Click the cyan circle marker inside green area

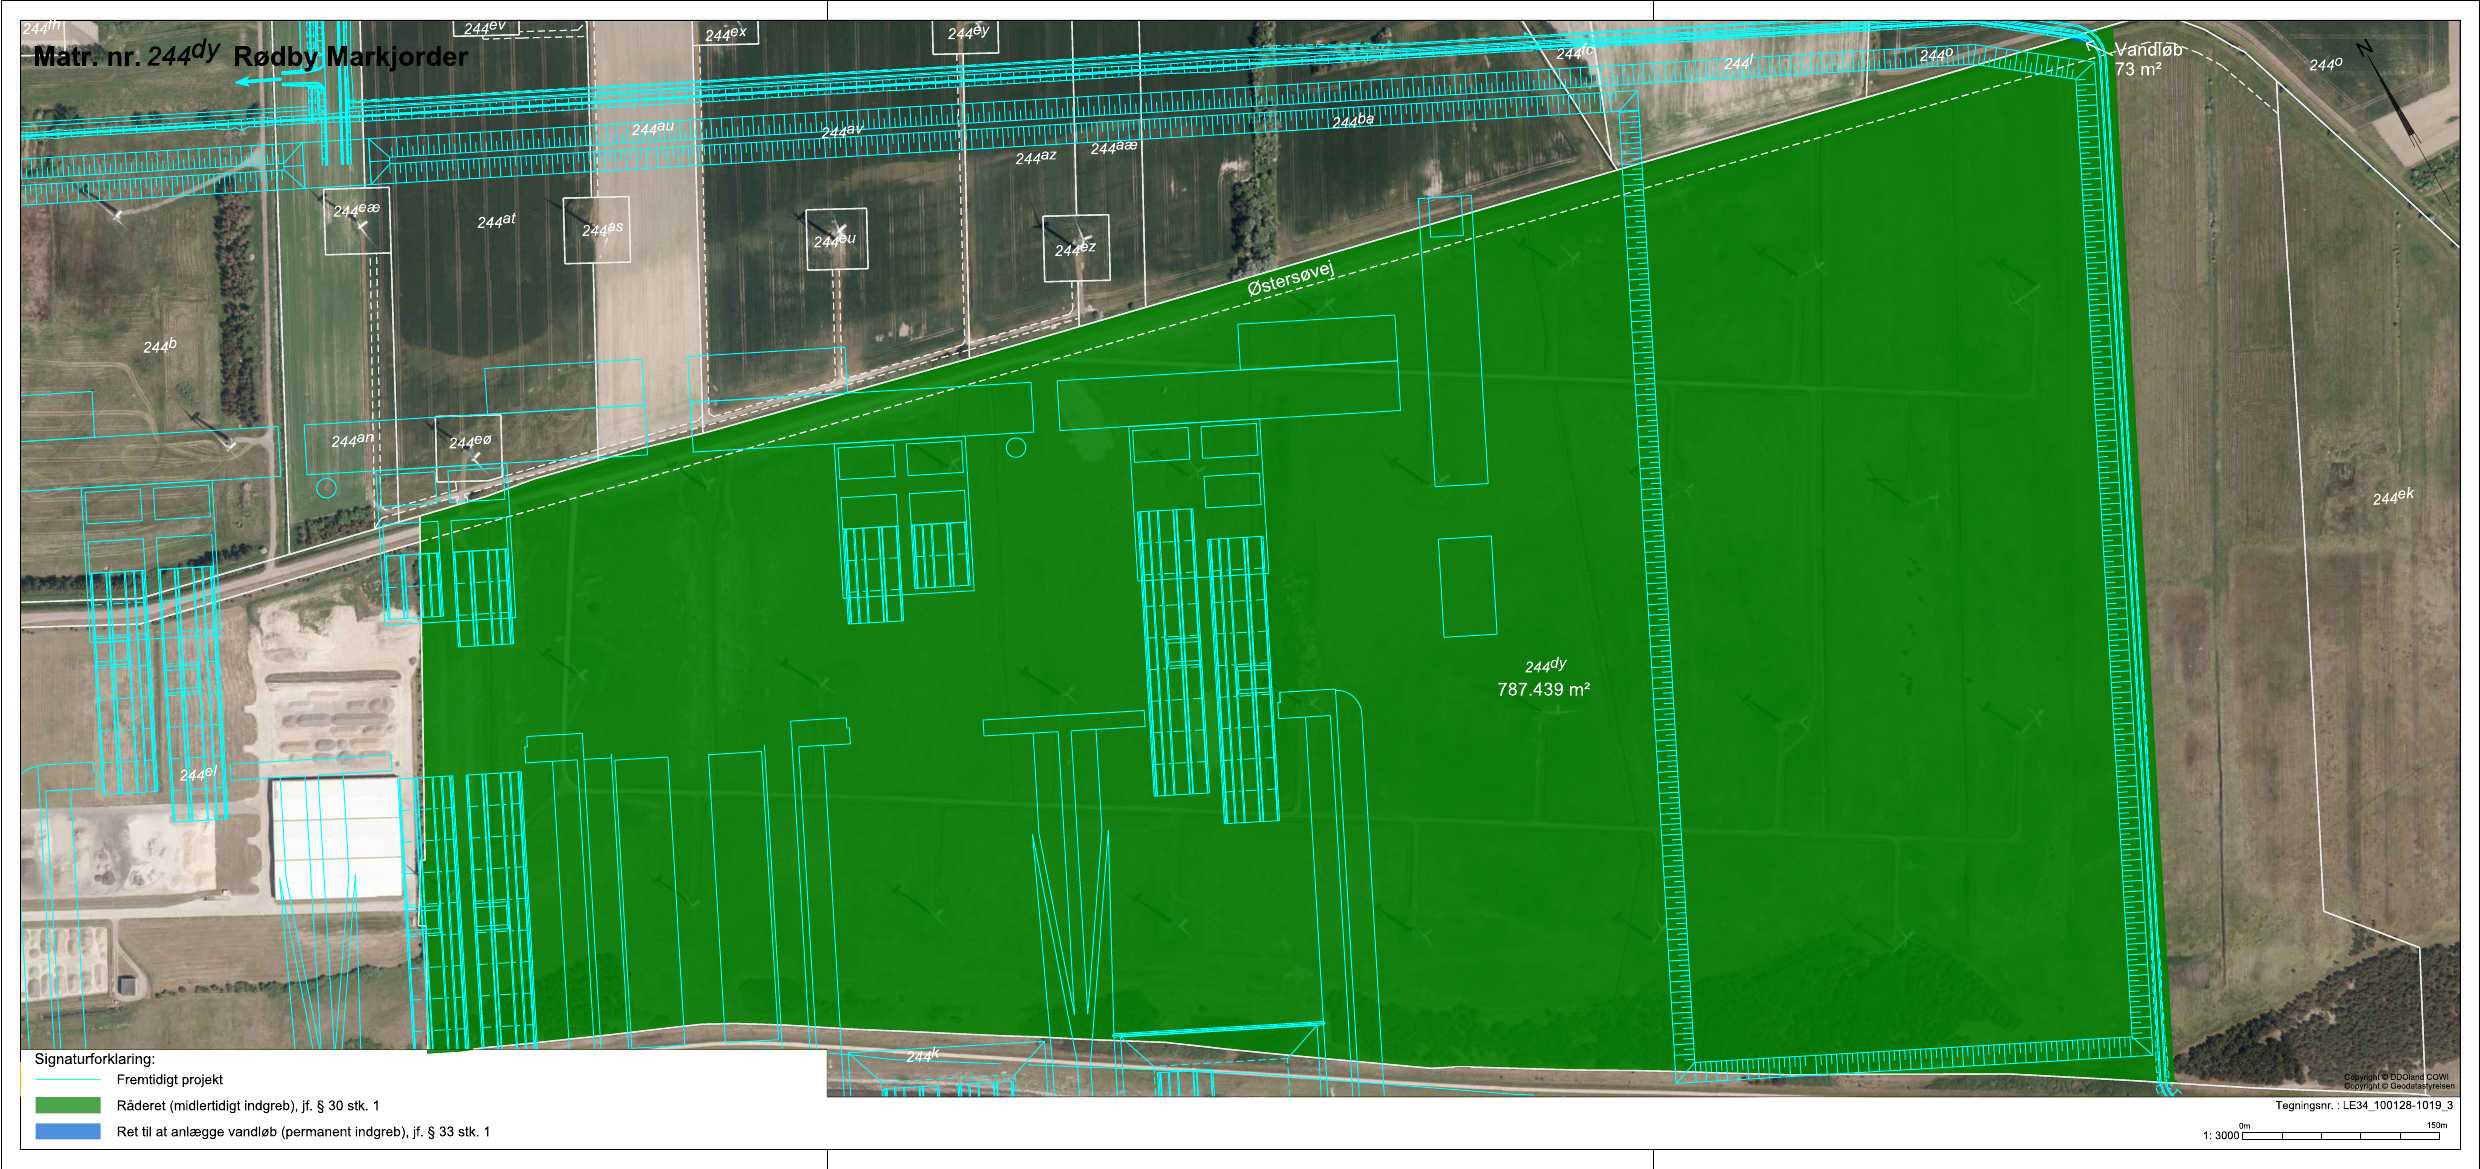click(1016, 448)
